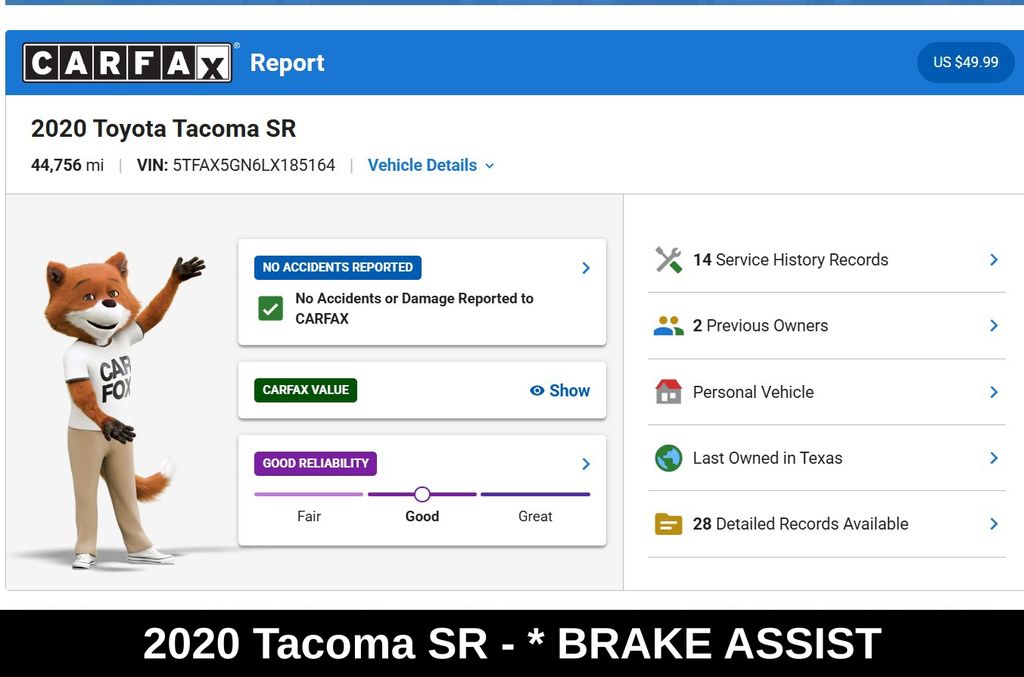Show the CARFAX value
The height and width of the screenshot is (677, 1024).
click(560, 390)
